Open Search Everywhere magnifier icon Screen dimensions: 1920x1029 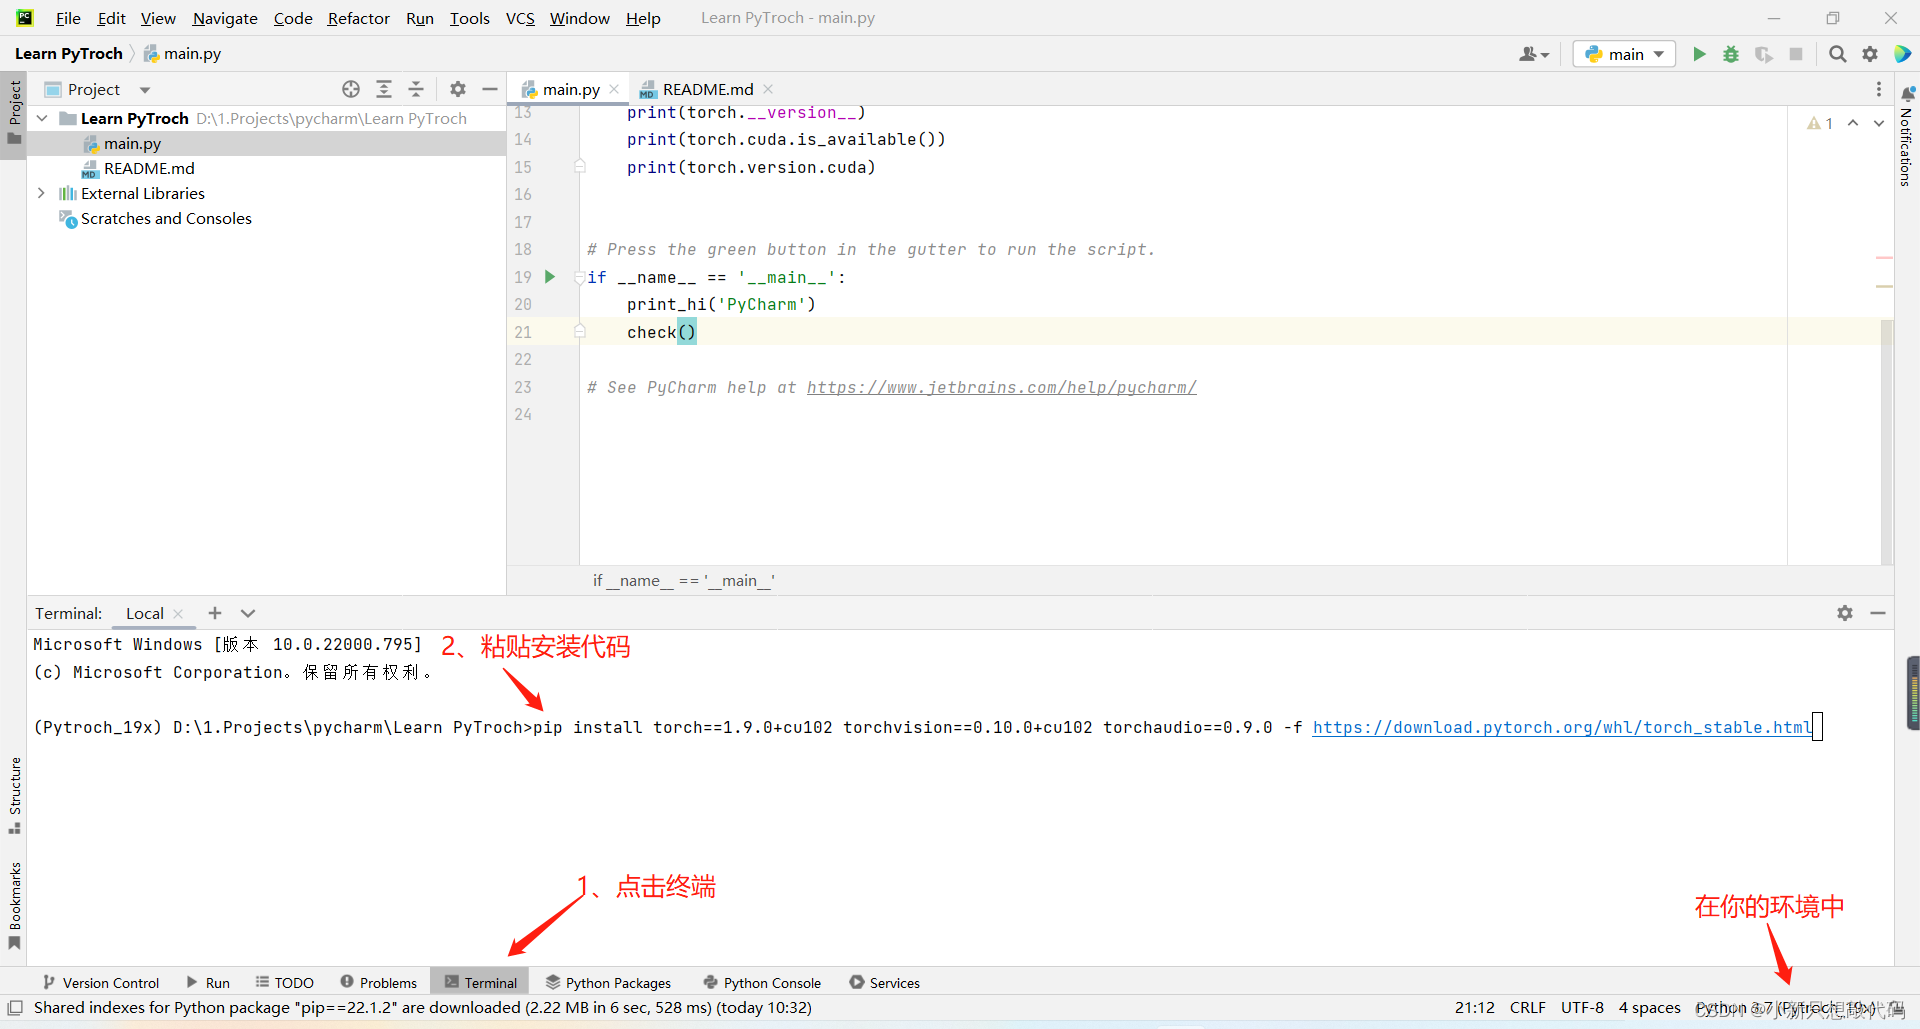click(1838, 54)
